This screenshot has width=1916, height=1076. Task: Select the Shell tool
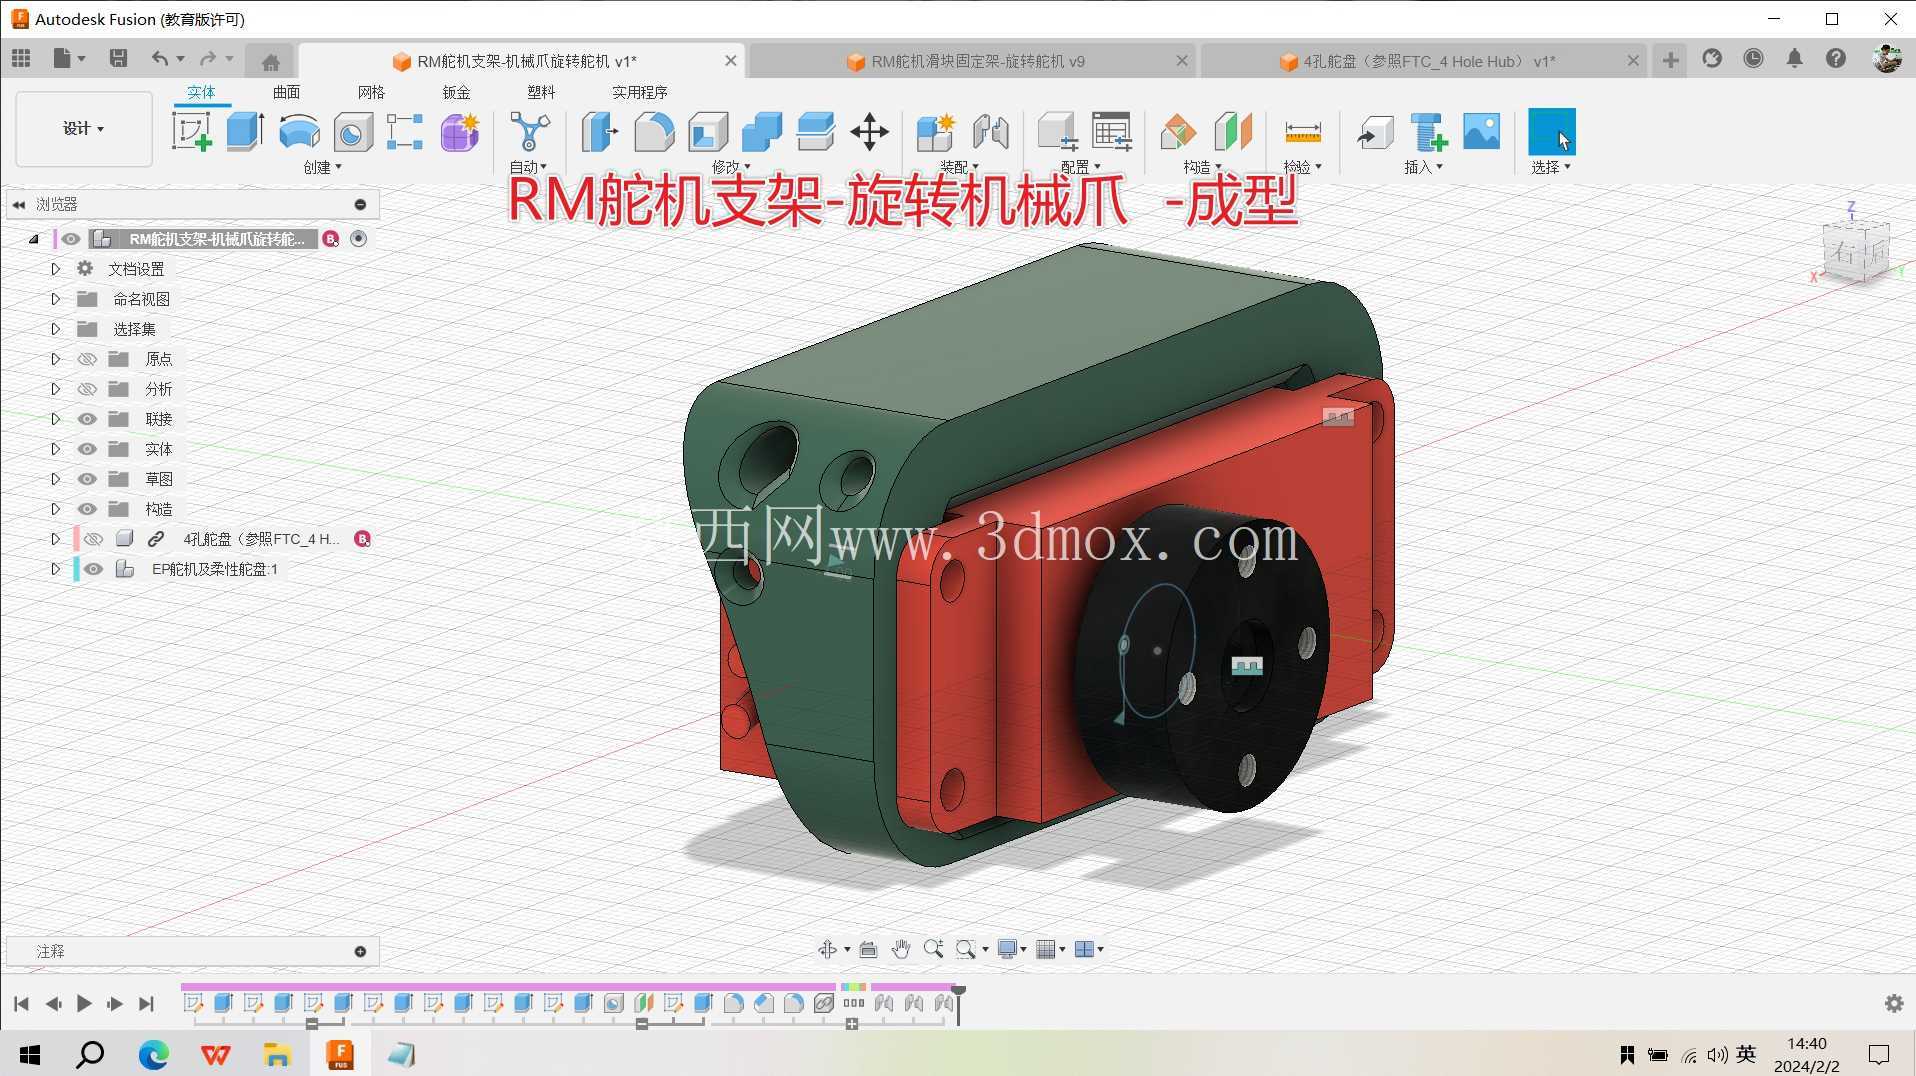[x=708, y=131]
